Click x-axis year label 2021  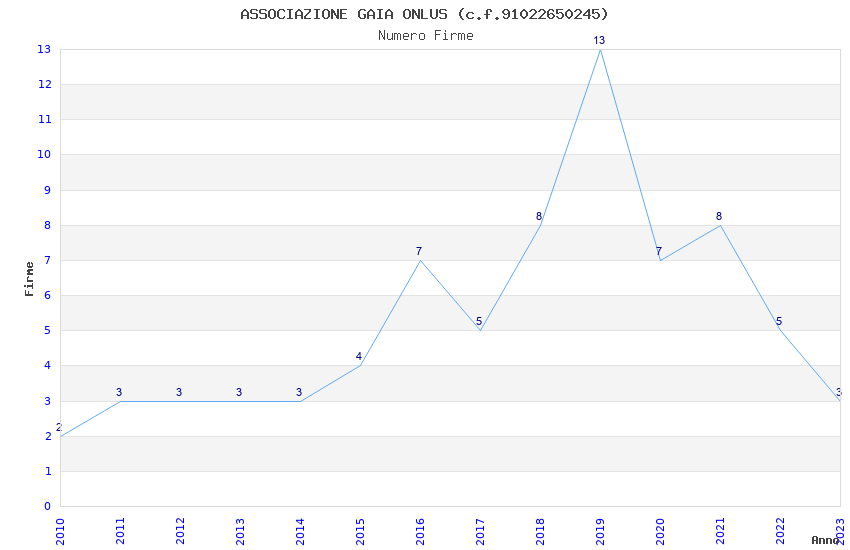720,531
